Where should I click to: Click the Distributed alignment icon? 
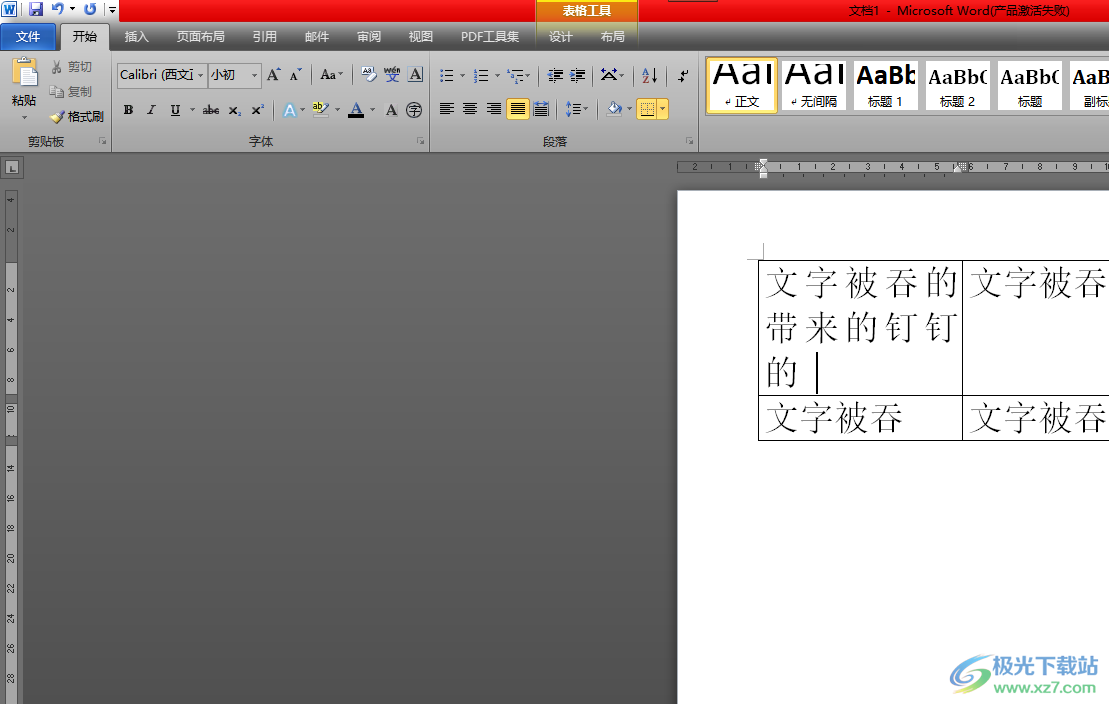pos(541,109)
